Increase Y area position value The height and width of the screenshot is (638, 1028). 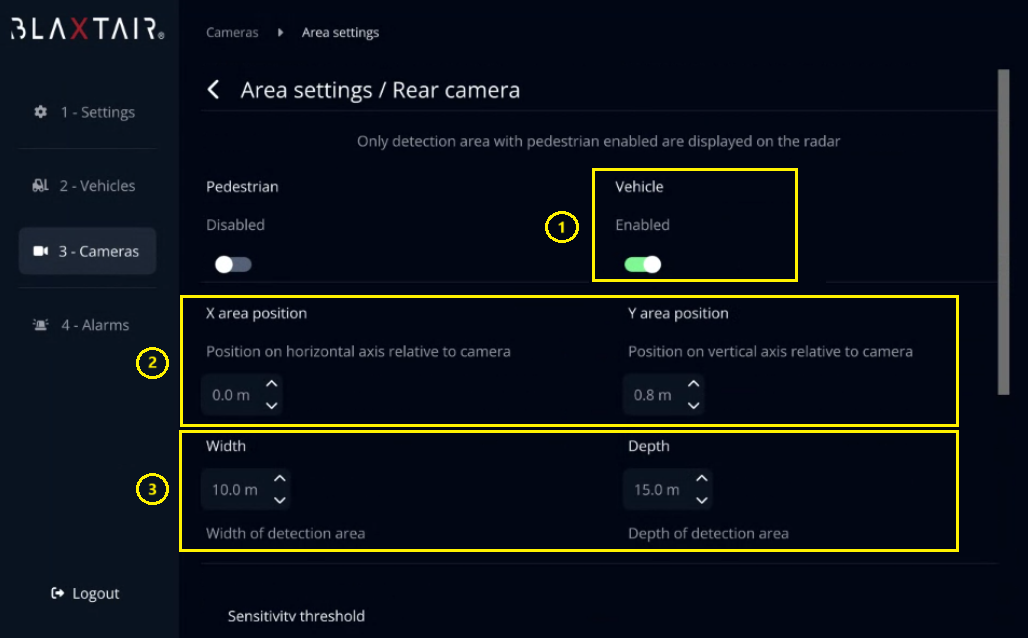[693, 384]
